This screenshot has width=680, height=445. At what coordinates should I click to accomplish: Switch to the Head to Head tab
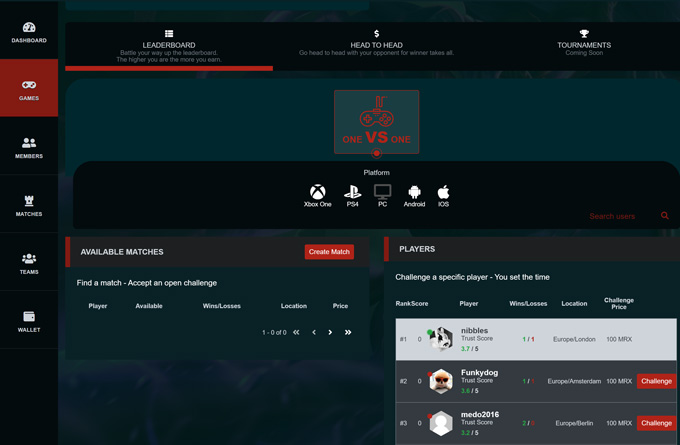376,46
